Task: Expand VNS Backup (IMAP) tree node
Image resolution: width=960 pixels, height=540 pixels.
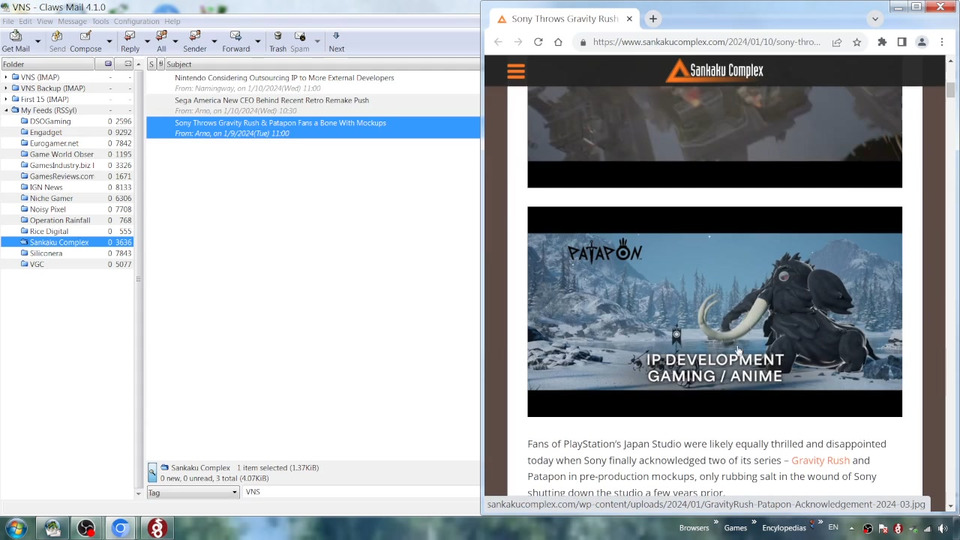Action: [6, 88]
